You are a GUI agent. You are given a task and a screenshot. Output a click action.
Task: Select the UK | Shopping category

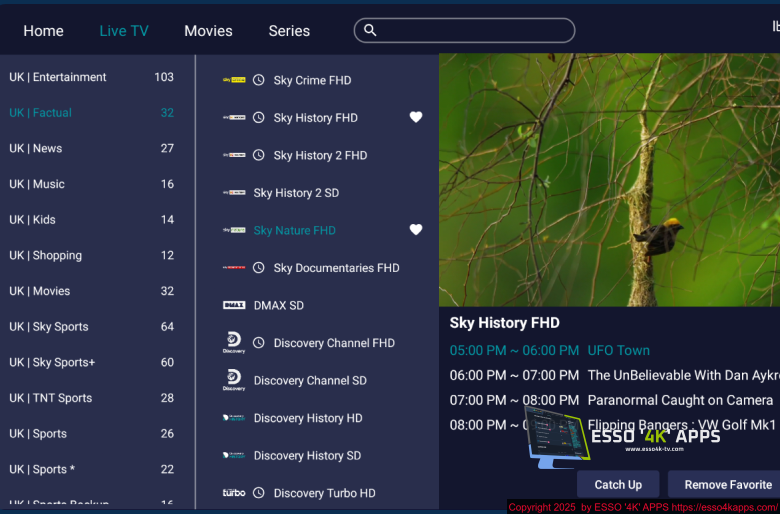92,255
